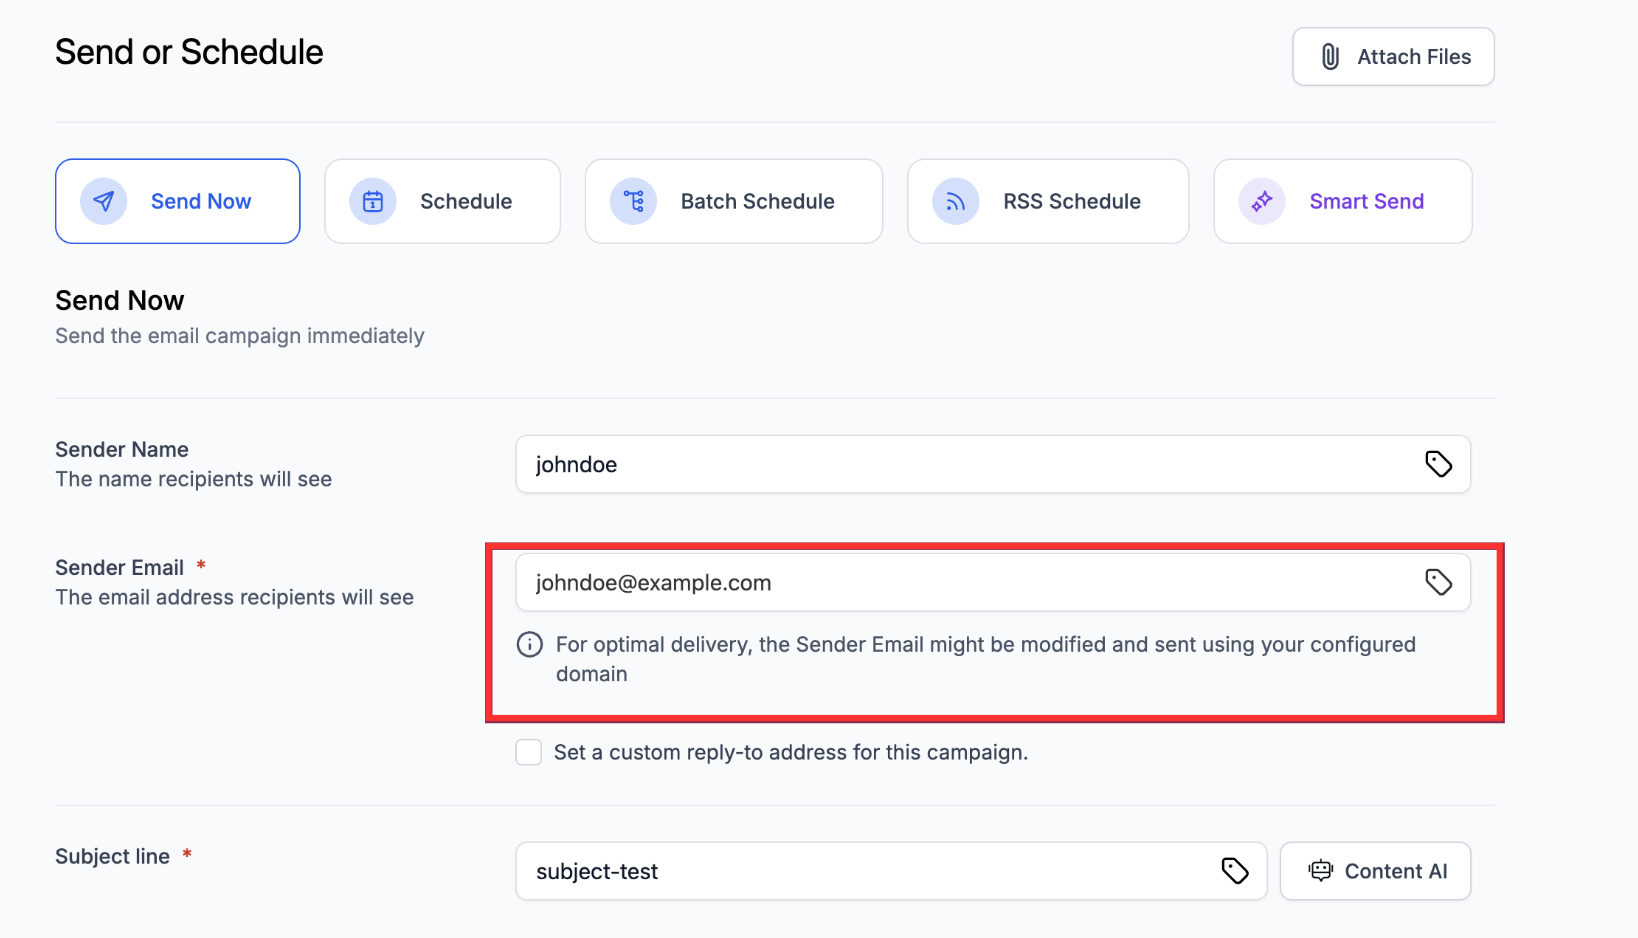
Task: Focus the Sender Name text field
Action: click(960, 464)
